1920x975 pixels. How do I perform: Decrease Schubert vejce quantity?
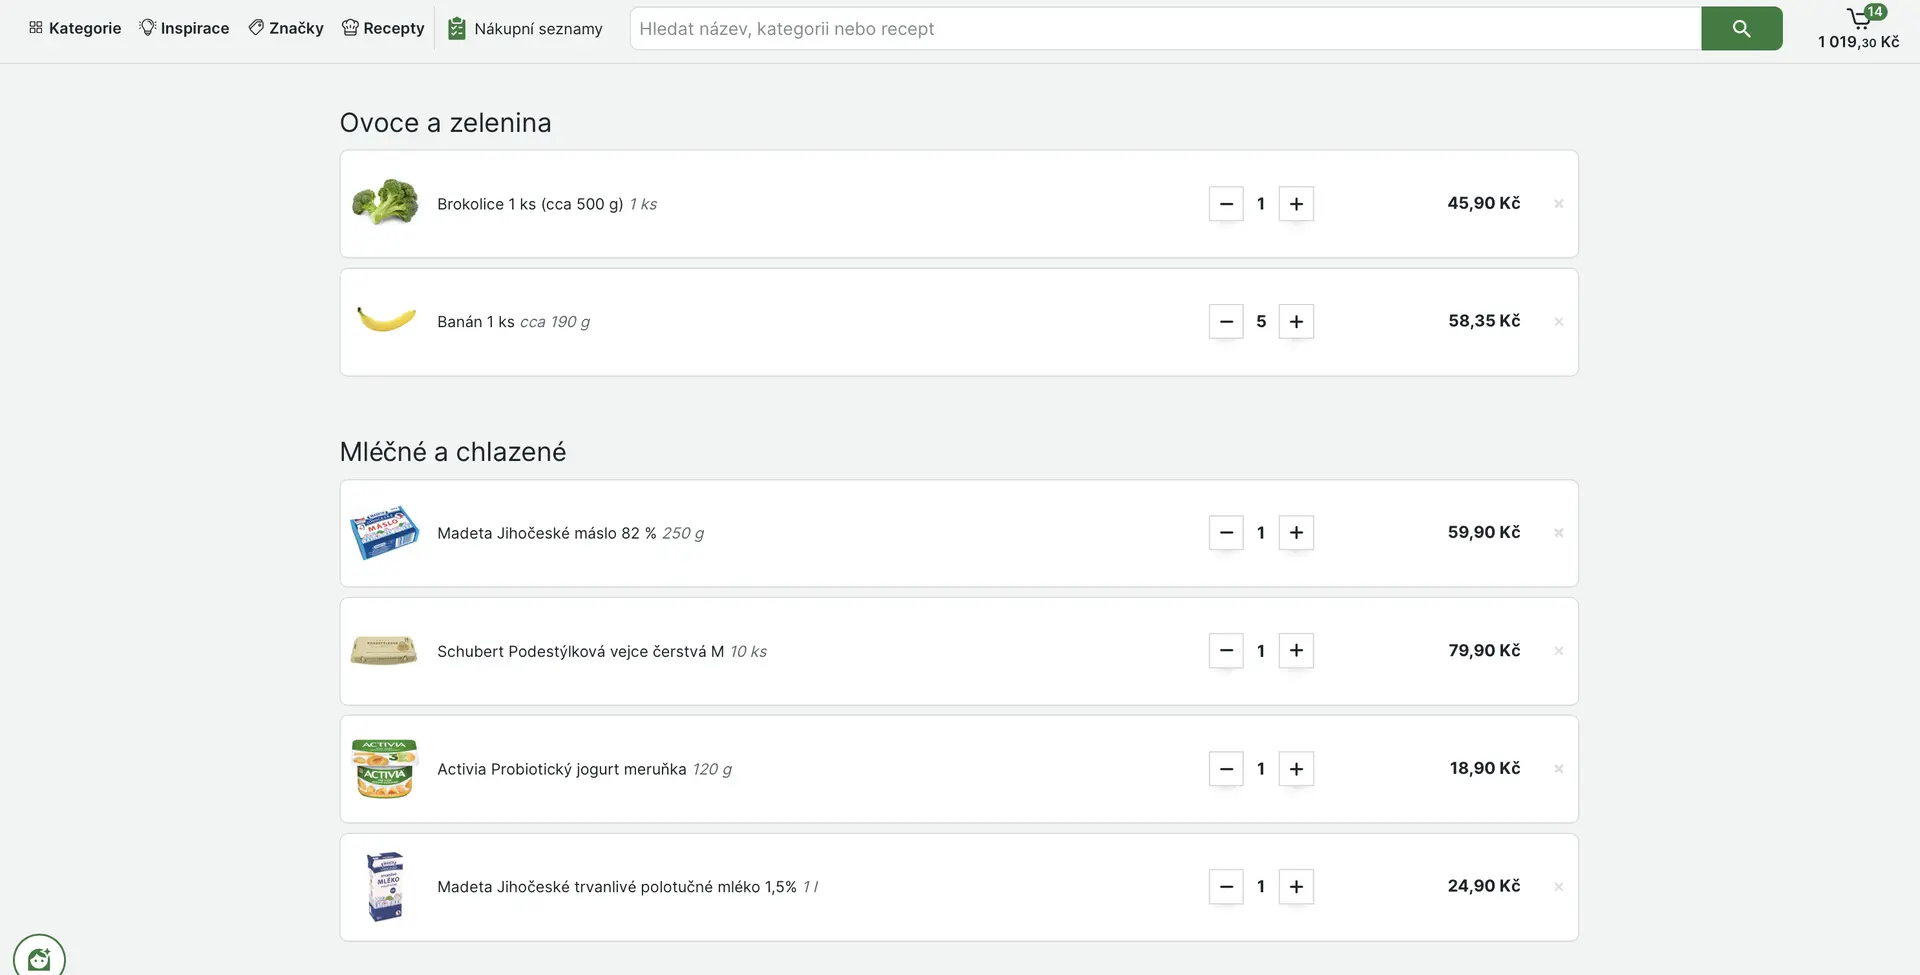[x=1226, y=651]
